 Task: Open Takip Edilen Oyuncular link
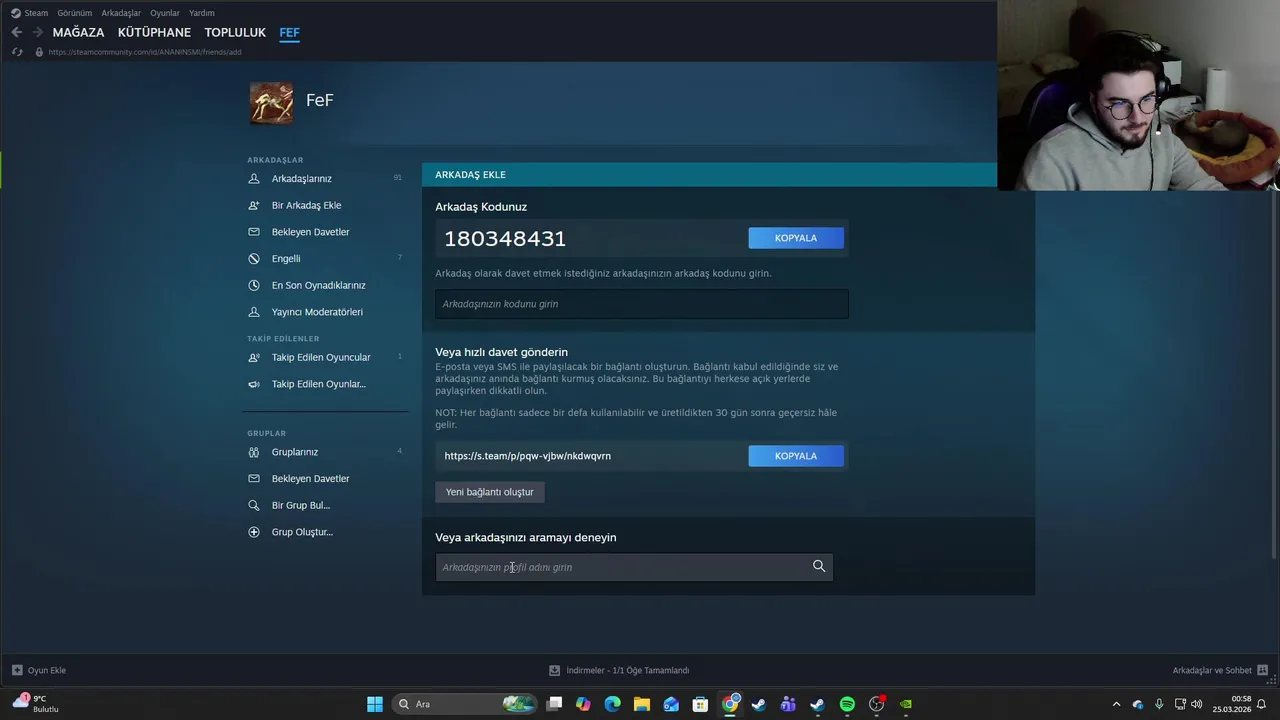click(x=321, y=357)
